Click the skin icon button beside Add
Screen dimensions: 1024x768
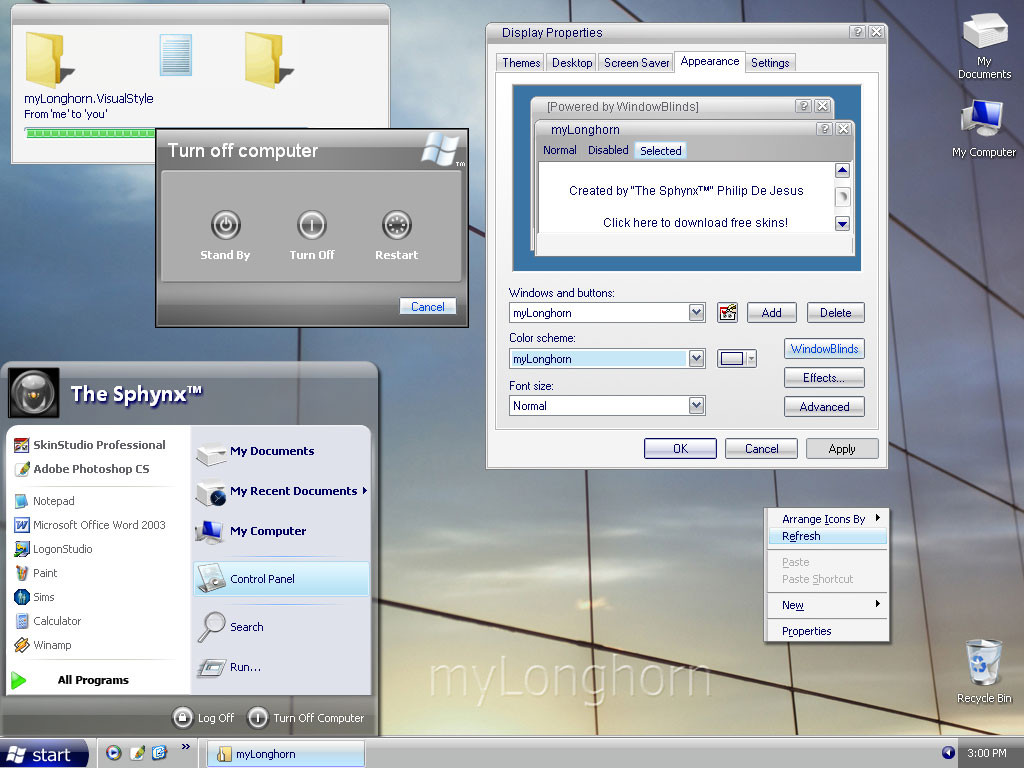click(728, 313)
